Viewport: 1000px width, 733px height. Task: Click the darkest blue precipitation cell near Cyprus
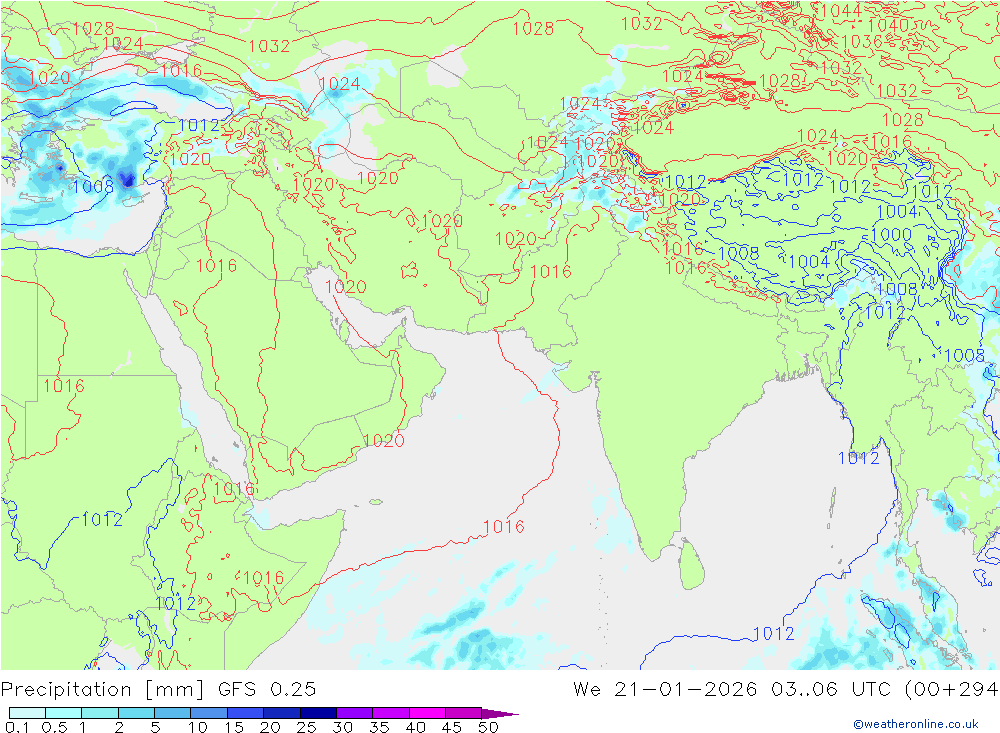[x=128, y=179]
